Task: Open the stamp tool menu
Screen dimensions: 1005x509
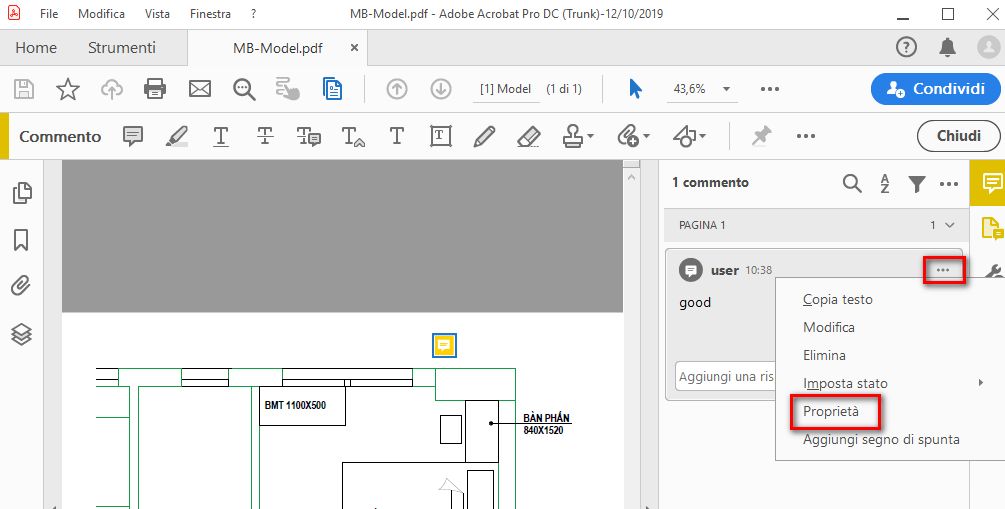Action: click(577, 136)
